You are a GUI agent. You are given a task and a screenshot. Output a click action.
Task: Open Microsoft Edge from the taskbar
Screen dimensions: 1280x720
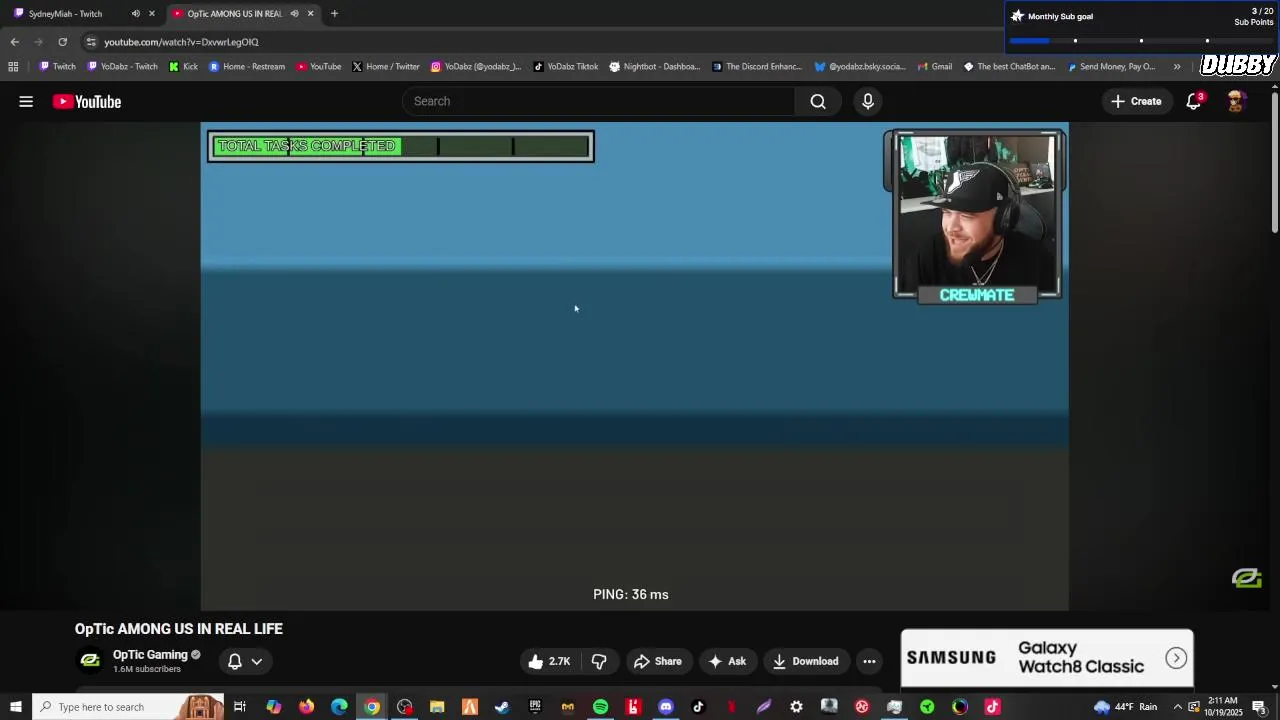(339, 707)
